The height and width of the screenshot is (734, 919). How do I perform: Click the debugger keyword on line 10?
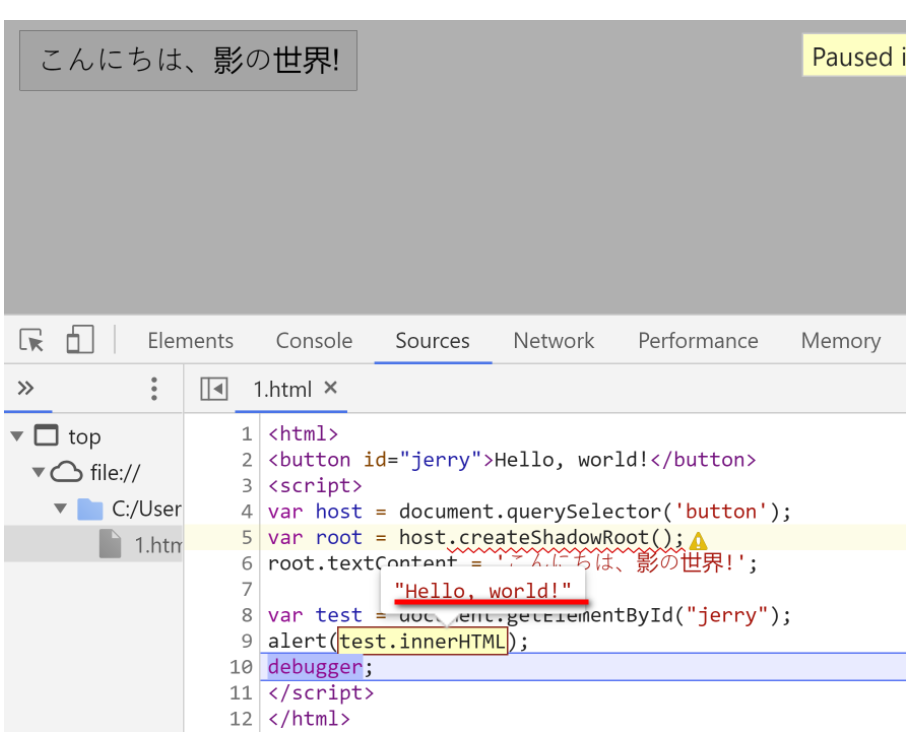tap(315, 667)
